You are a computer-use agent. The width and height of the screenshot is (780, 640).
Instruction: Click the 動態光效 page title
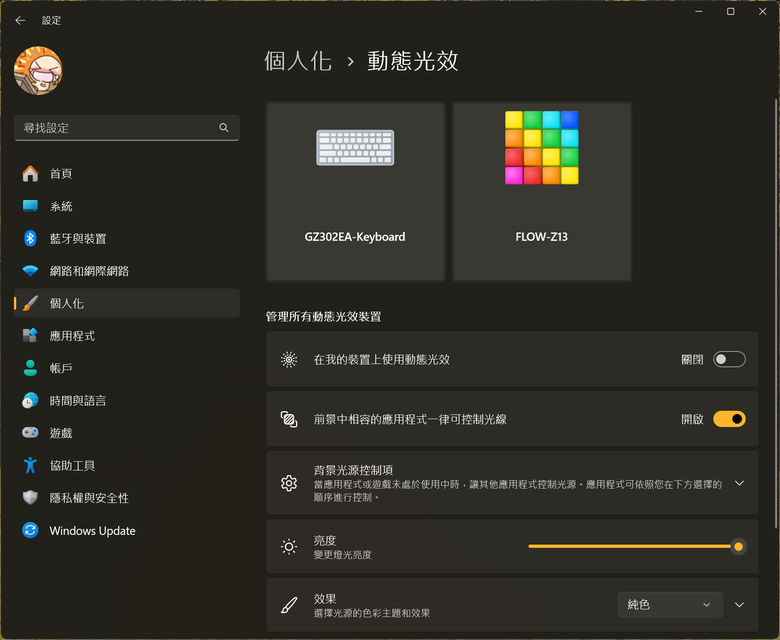(x=413, y=61)
